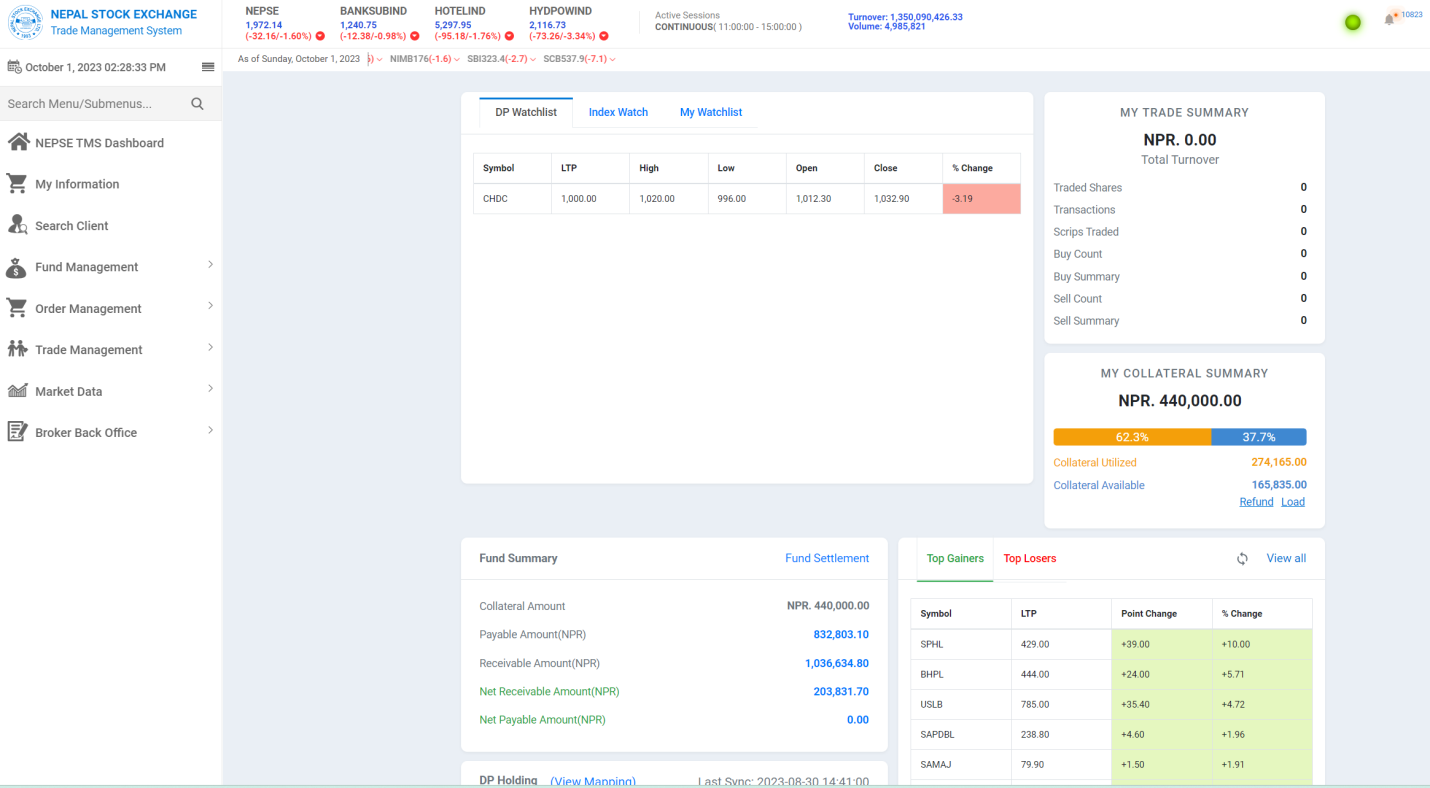Viewport: 1430px width, 788px height.
Task: Switch to the Index Watch tab
Action: [x=618, y=112]
